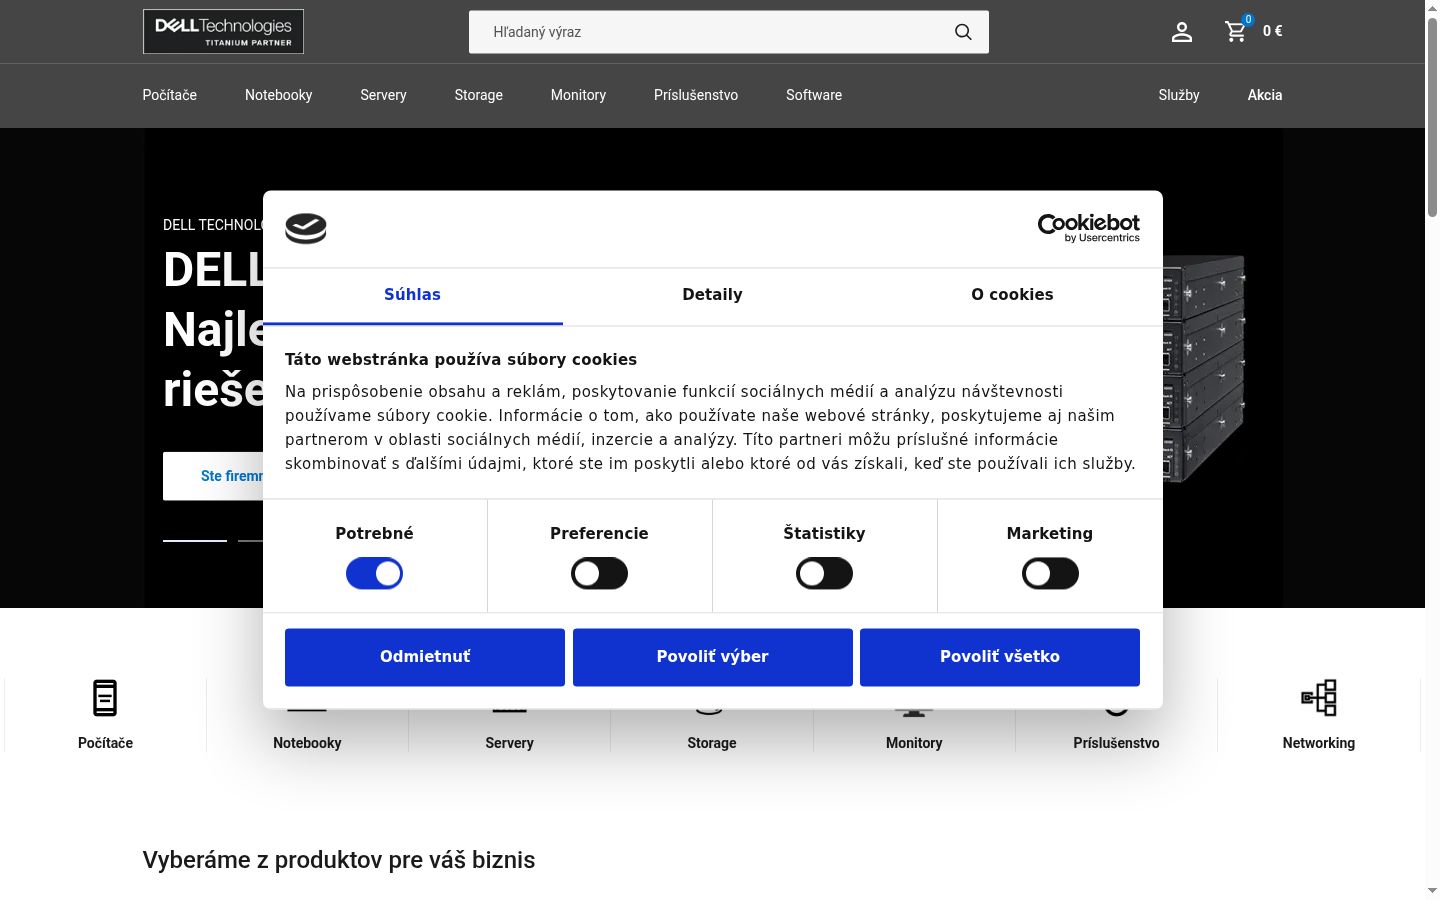Image resolution: width=1440 pixels, height=900 pixels.
Task: Toggle the Potrebné cookies switch
Action: click(x=374, y=574)
